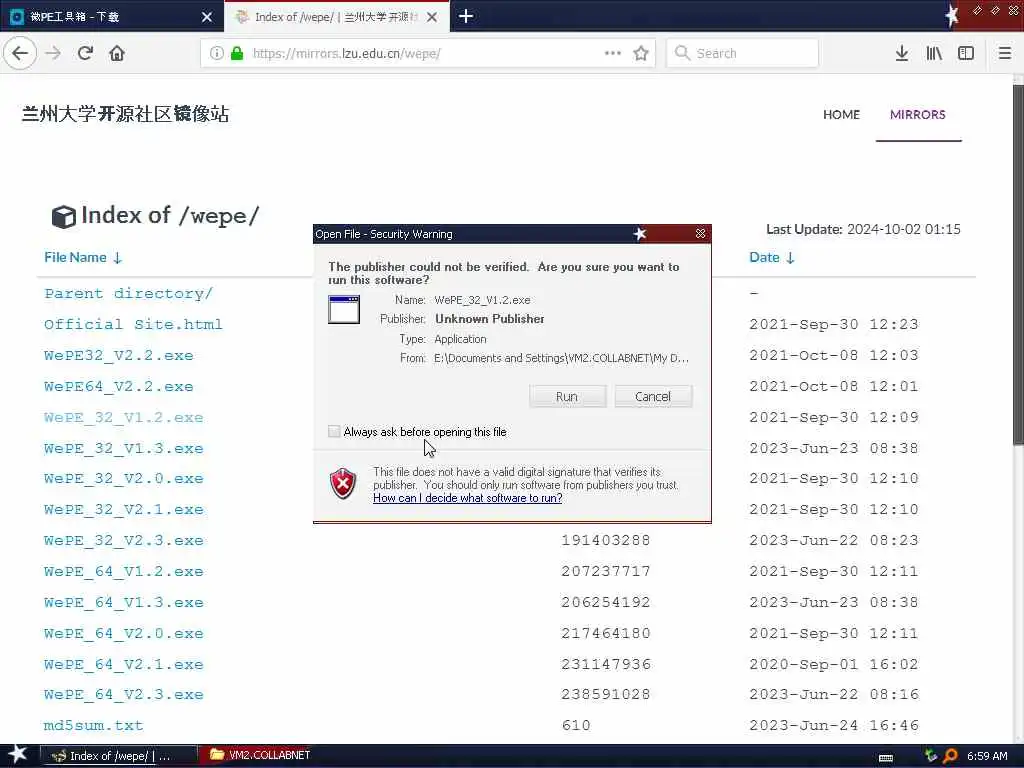
Task: Open md5sum.txt file
Action: (x=93, y=726)
